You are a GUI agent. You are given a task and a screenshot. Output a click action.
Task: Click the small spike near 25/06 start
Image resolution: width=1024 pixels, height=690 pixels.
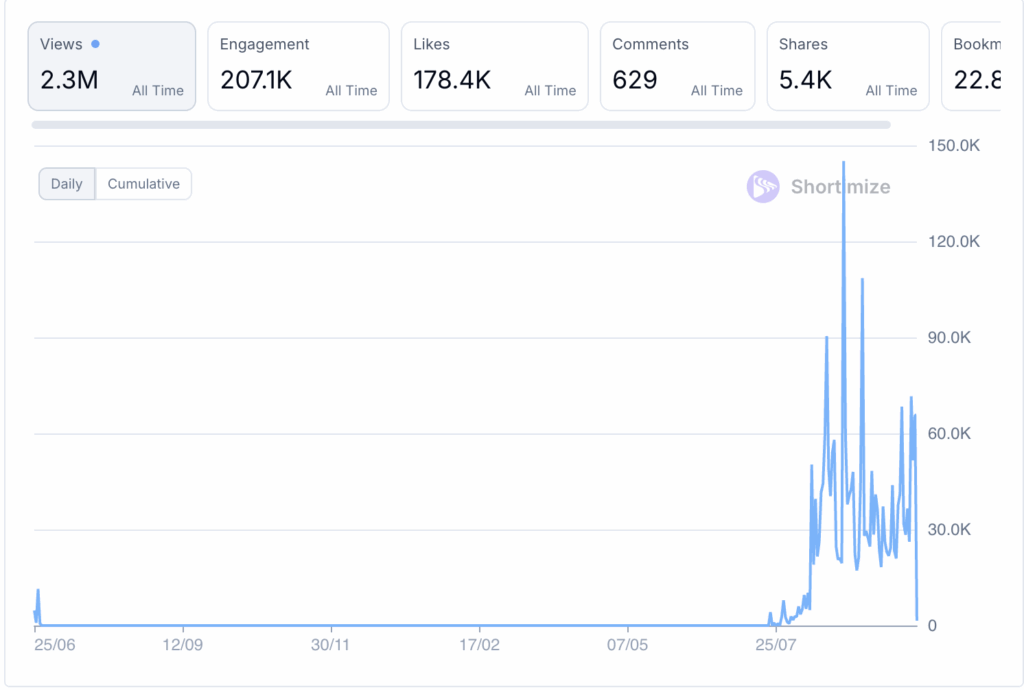[38, 591]
